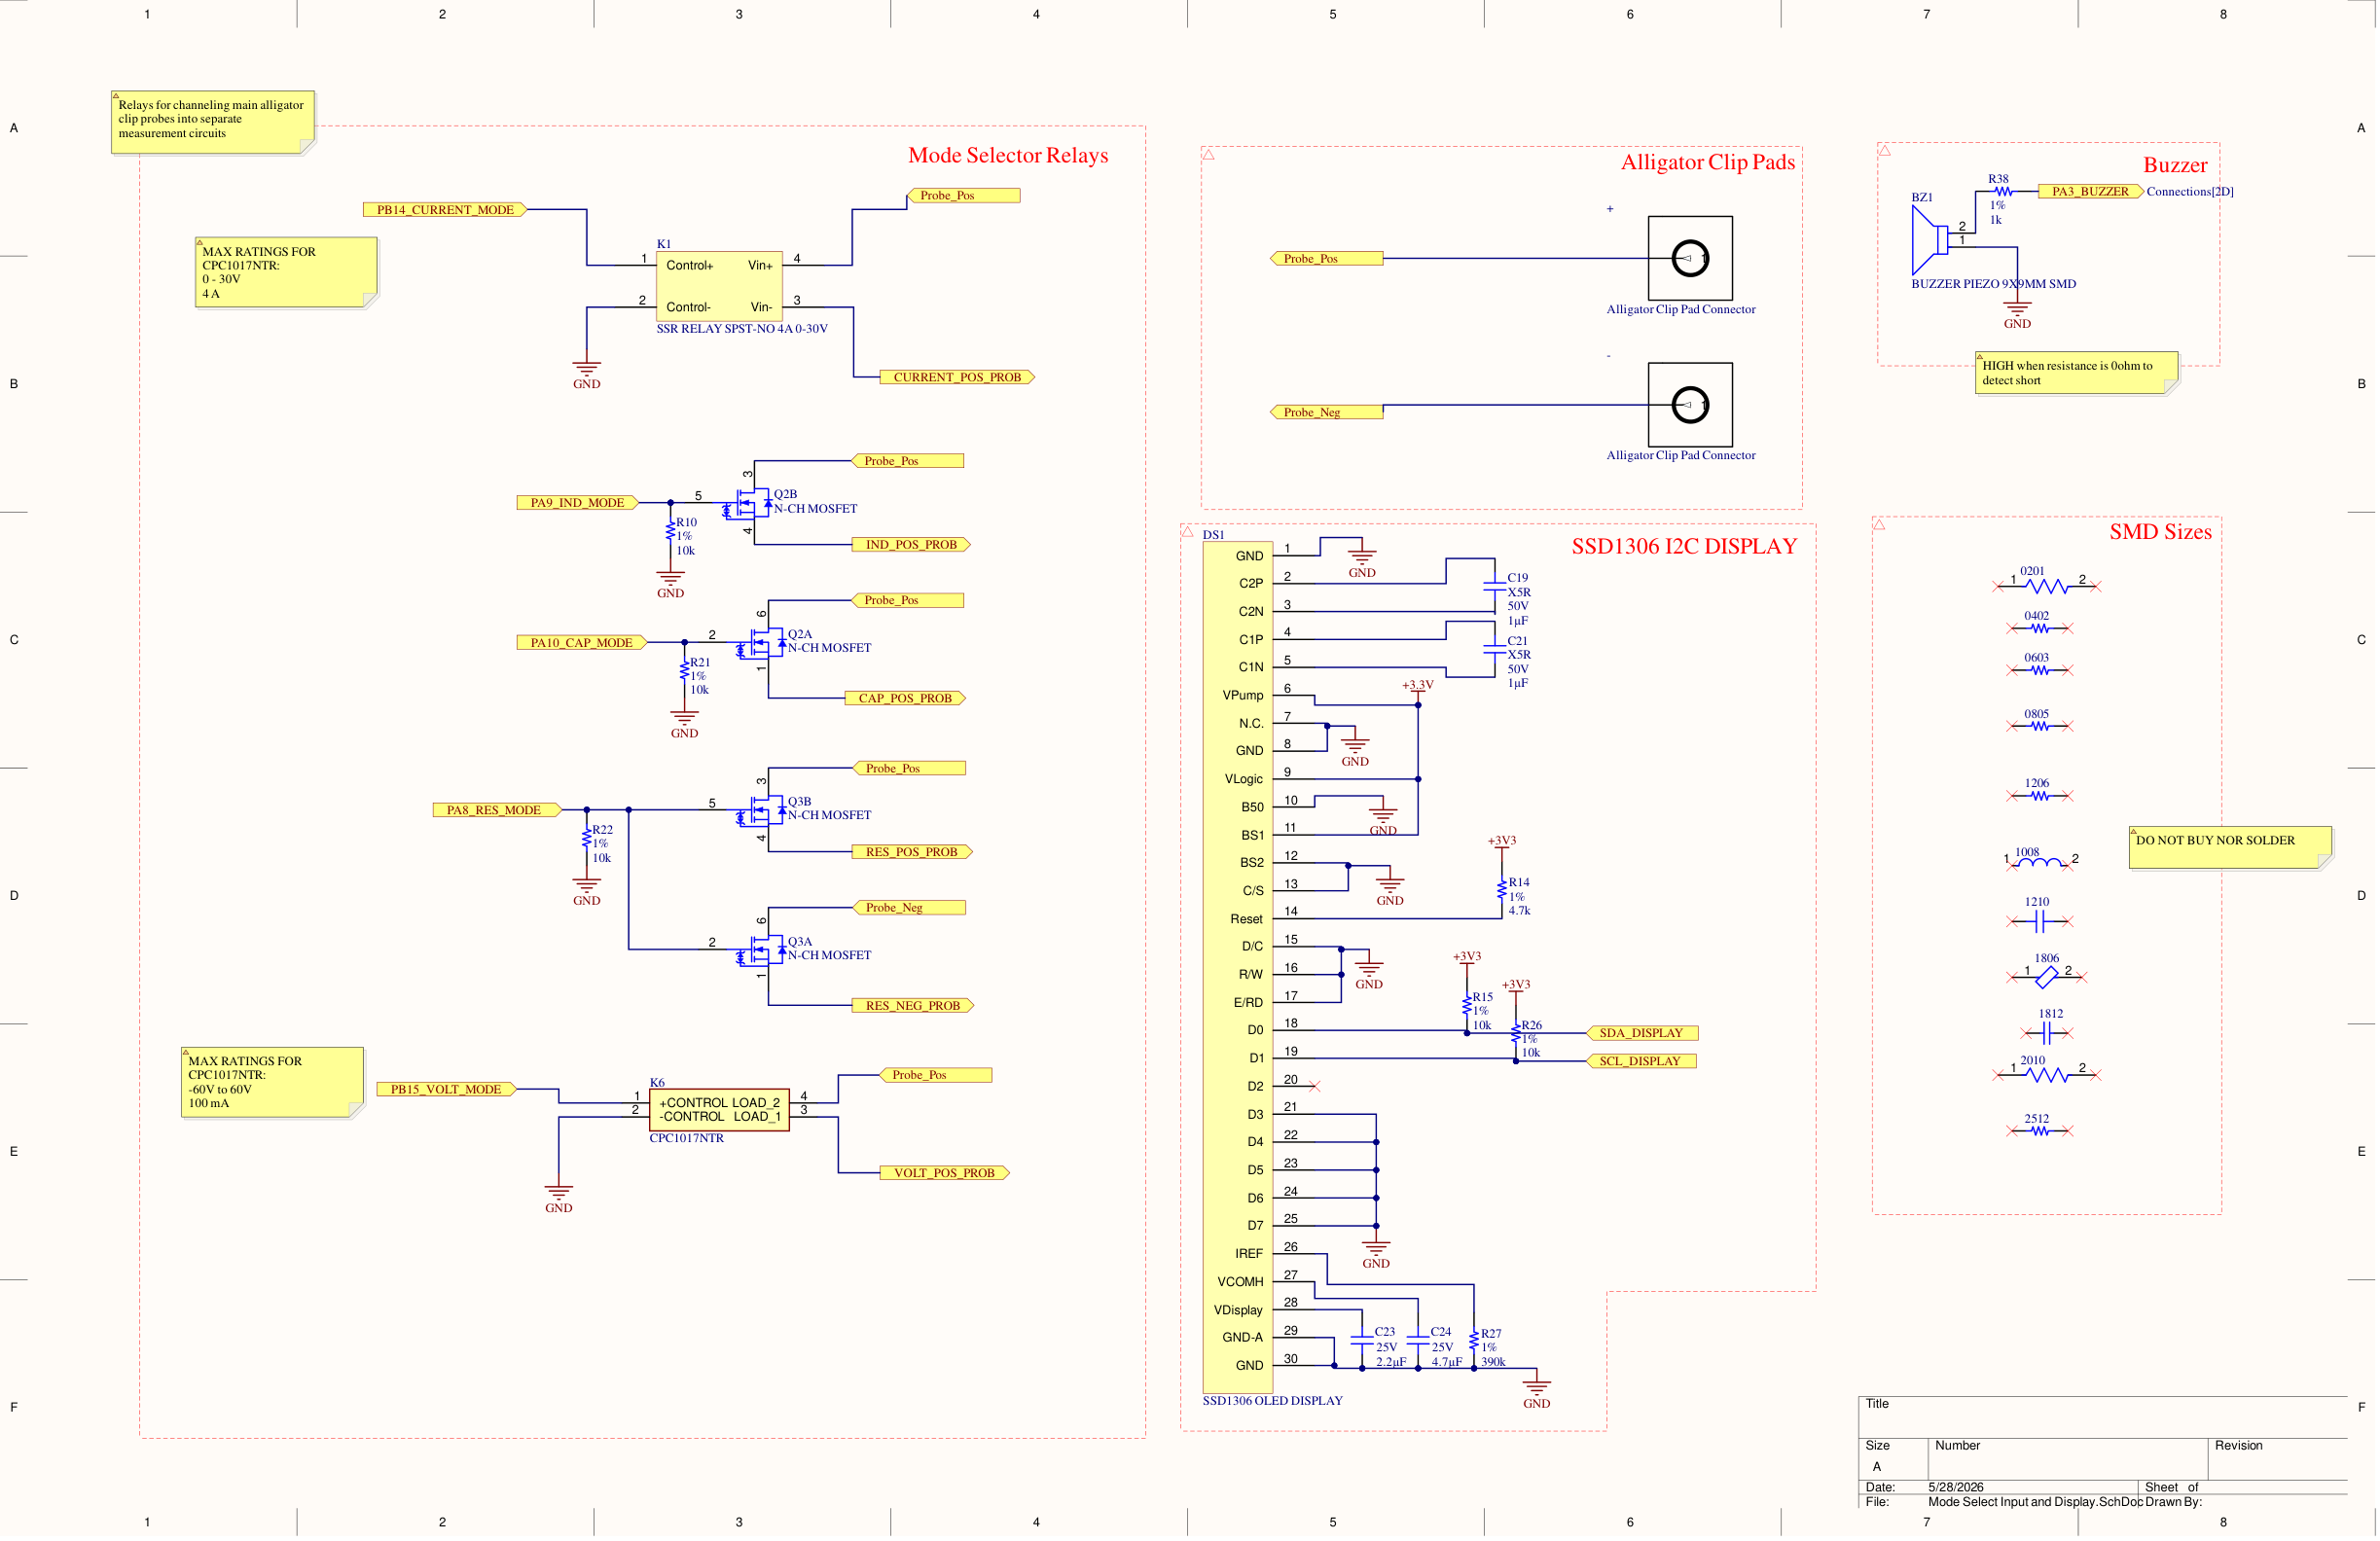This screenshot has height=1541, width=2380.
Task: Click the RES_POS_PROB port
Action: [912, 852]
